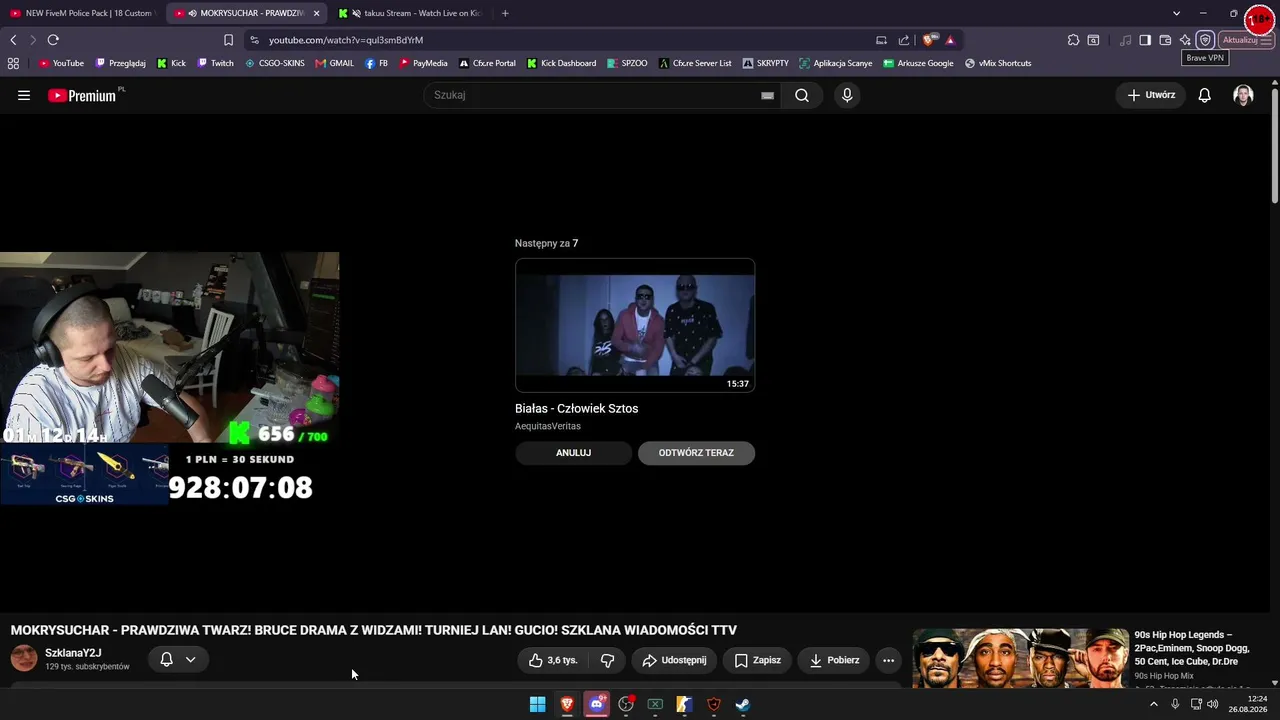Open more actions three-dot menu
This screenshot has width=1280, height=720.
pyautogui.click(x=888, y=660)
